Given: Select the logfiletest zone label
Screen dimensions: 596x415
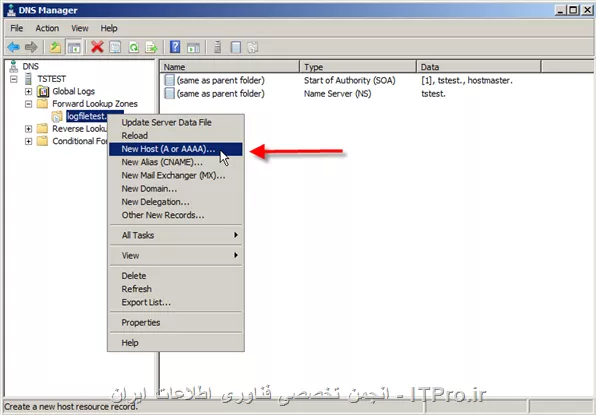Looking at the screenshot, I should pos(87,116).
